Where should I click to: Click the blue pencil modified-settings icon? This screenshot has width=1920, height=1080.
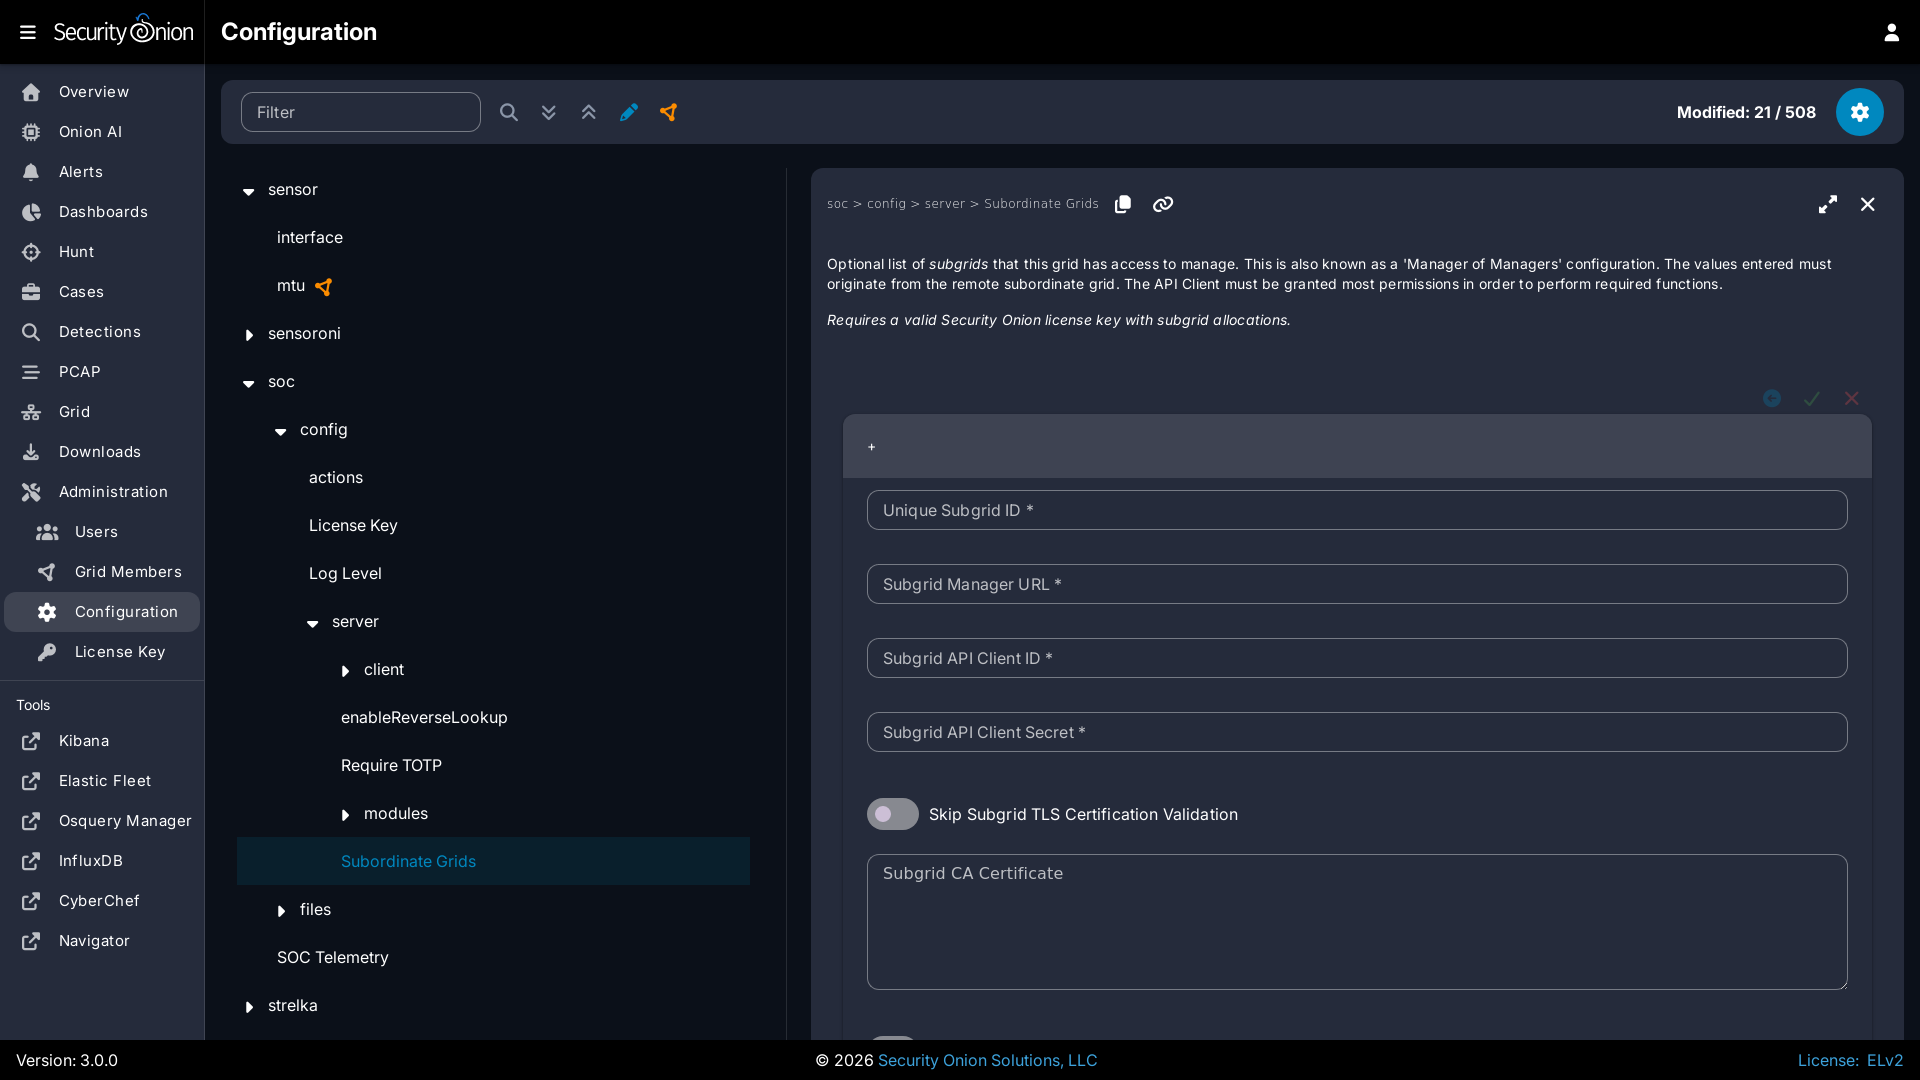click(629, 112)
